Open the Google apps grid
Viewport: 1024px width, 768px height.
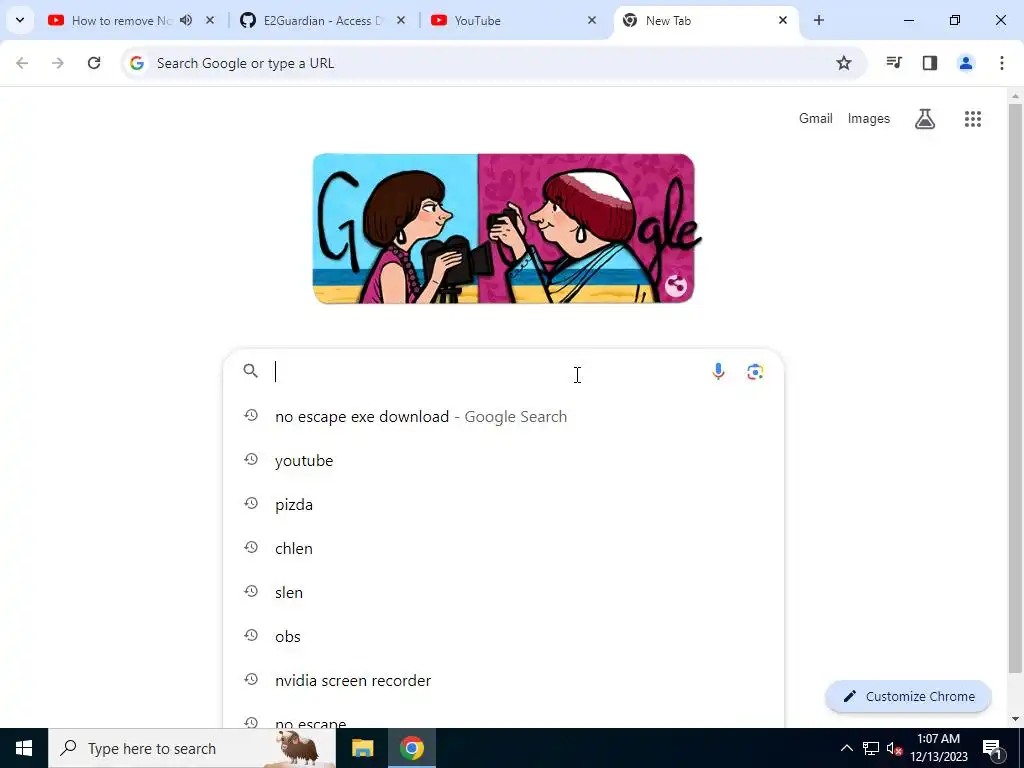click(973, 118)
